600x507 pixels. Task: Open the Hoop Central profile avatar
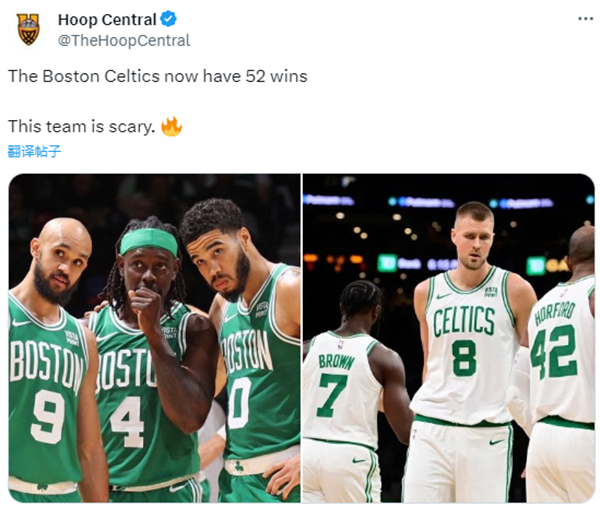(29, 29)
